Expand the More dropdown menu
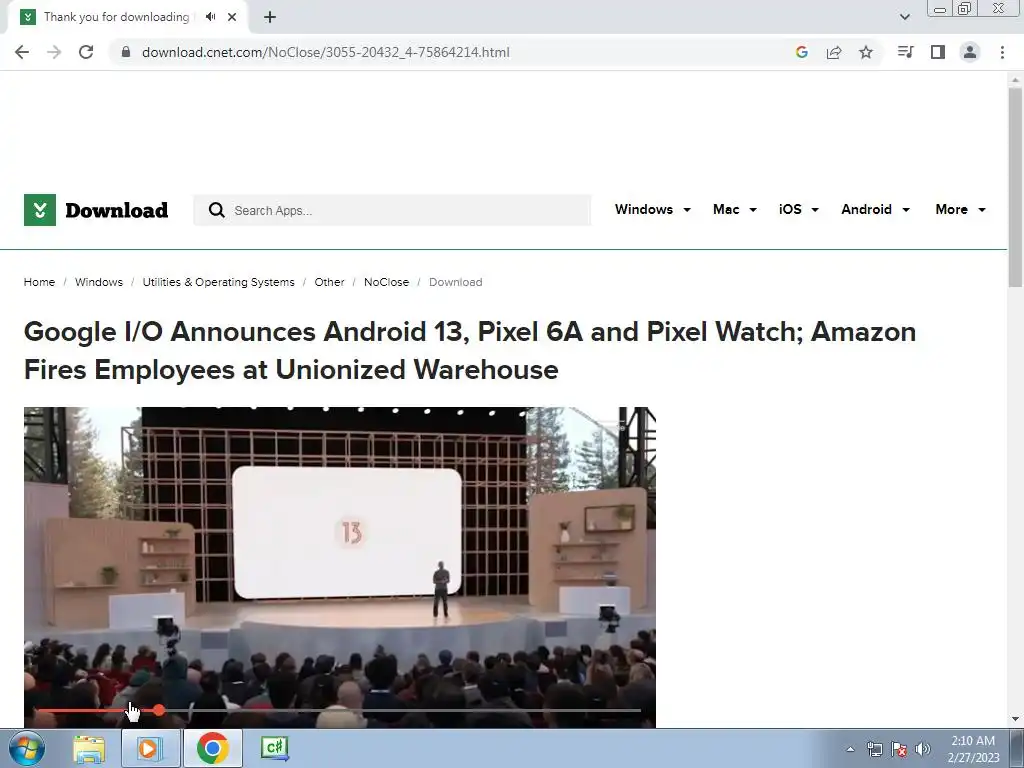This screenshot has height=768, width=1024. (x=960, y=210)
